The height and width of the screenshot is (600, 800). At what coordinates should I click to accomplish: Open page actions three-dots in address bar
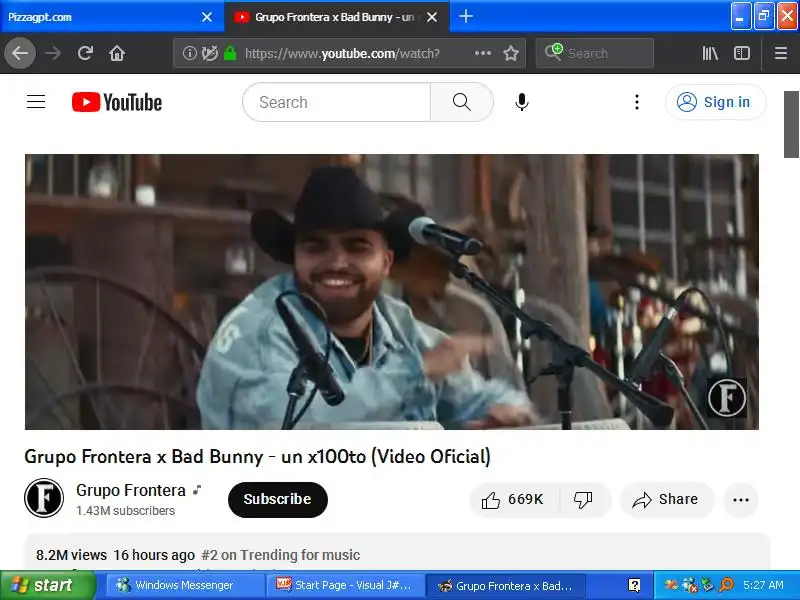[x=483, y=53]
